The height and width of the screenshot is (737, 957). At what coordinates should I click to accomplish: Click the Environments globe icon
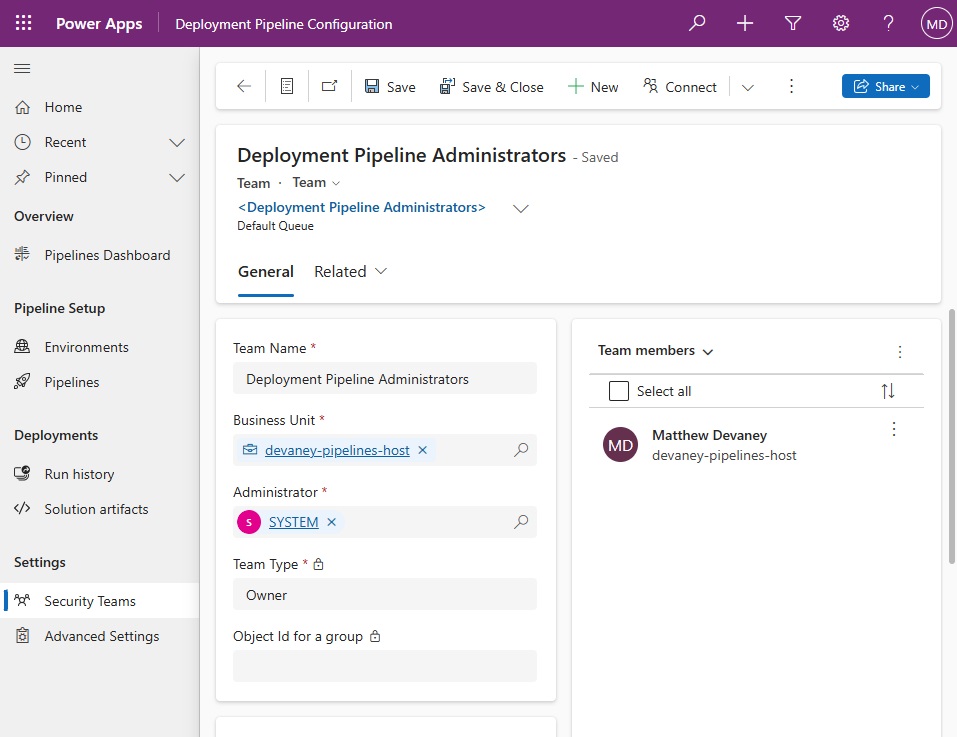23,347
